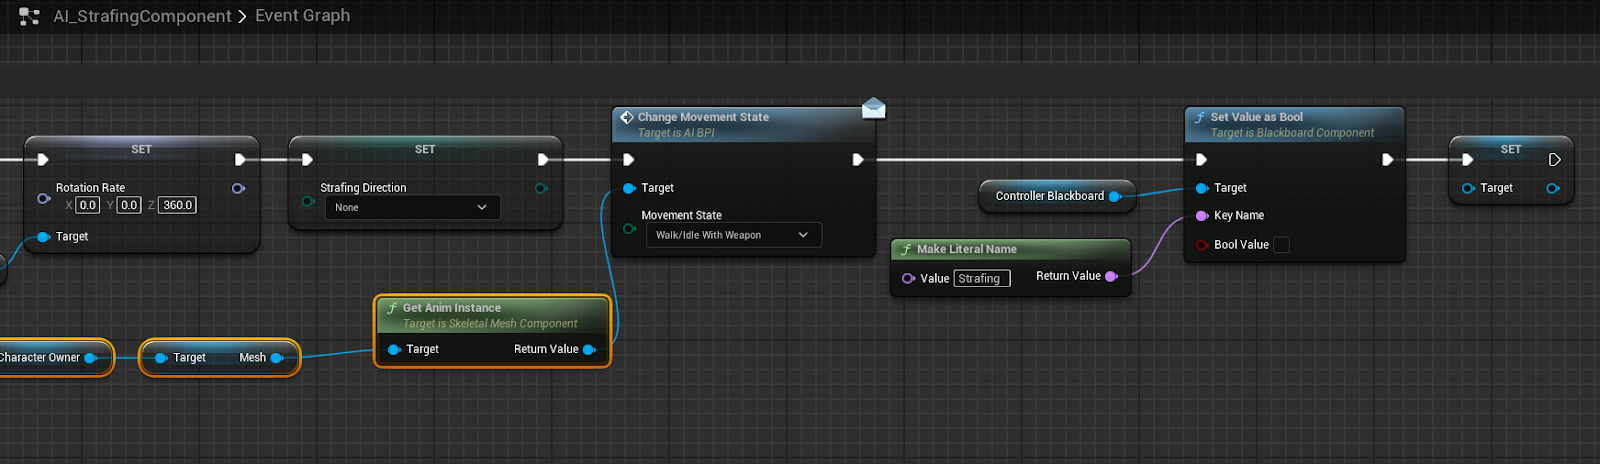Click 'Target is AI BPI' subtitle text

click(x=676, y=133)
